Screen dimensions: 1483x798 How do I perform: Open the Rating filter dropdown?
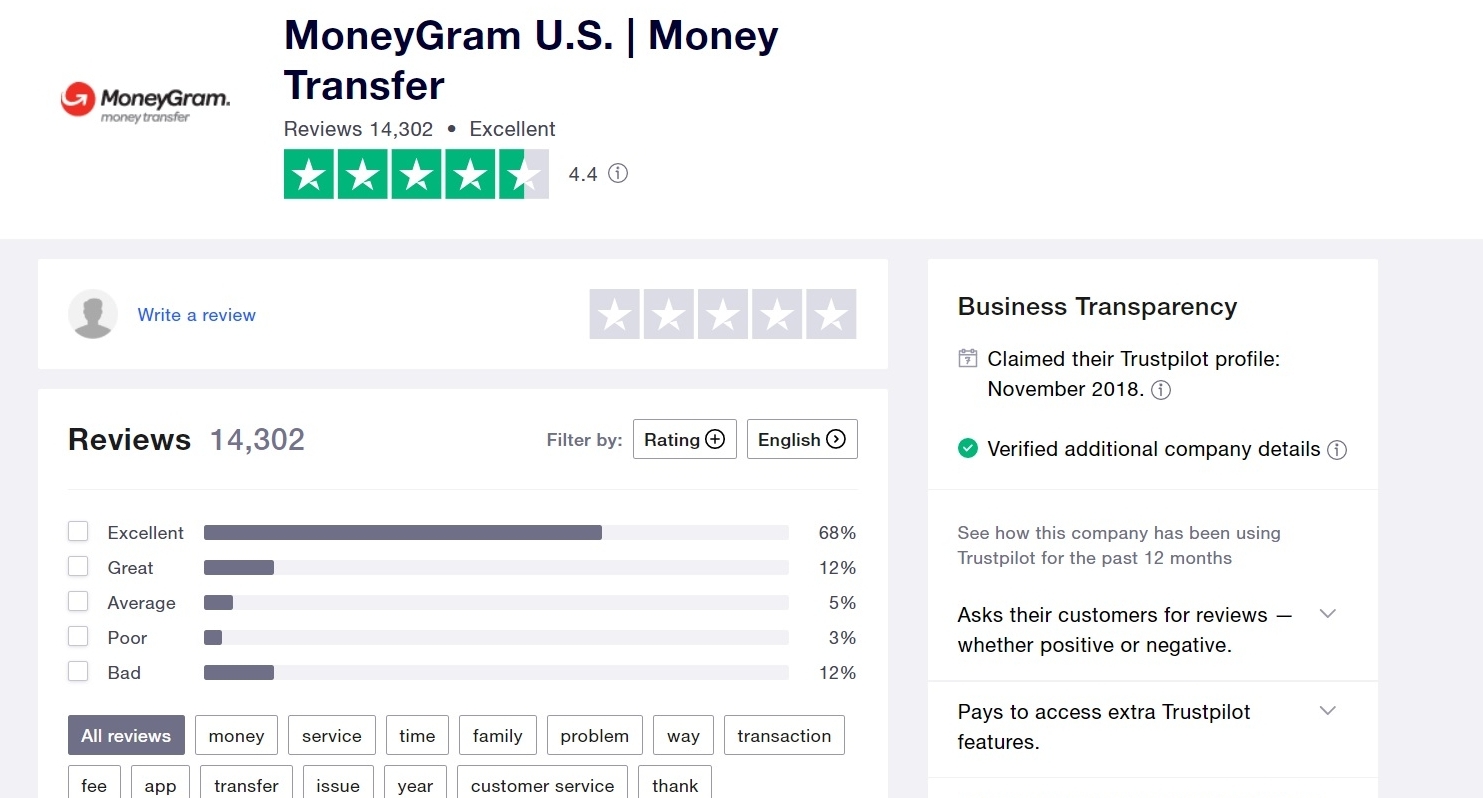point(684,440)
